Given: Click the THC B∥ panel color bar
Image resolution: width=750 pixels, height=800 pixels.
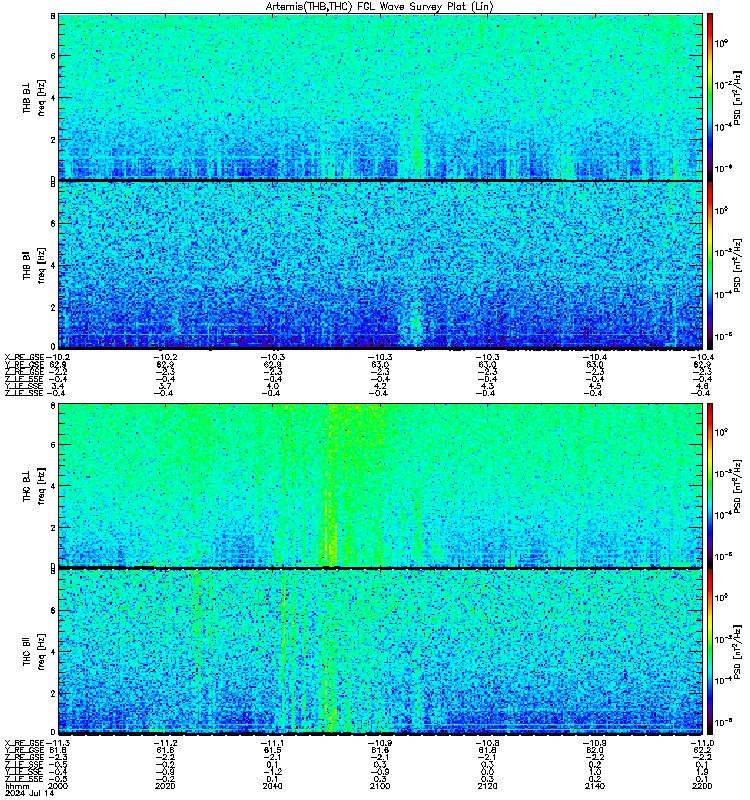Looking at the screenshot, I should click(710, 652).
